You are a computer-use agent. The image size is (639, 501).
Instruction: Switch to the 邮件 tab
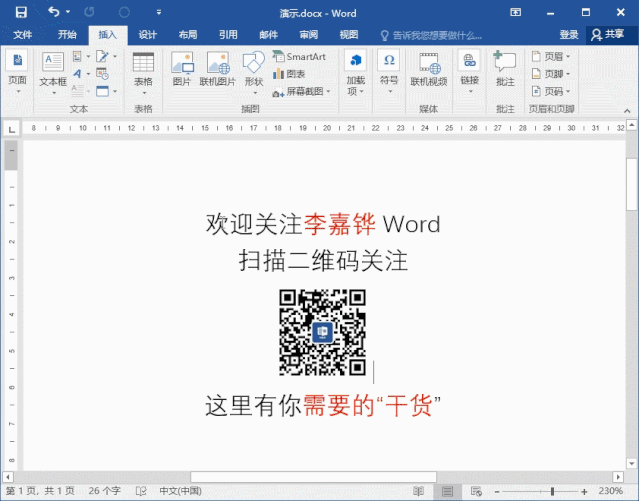click(x=268, y=35)
